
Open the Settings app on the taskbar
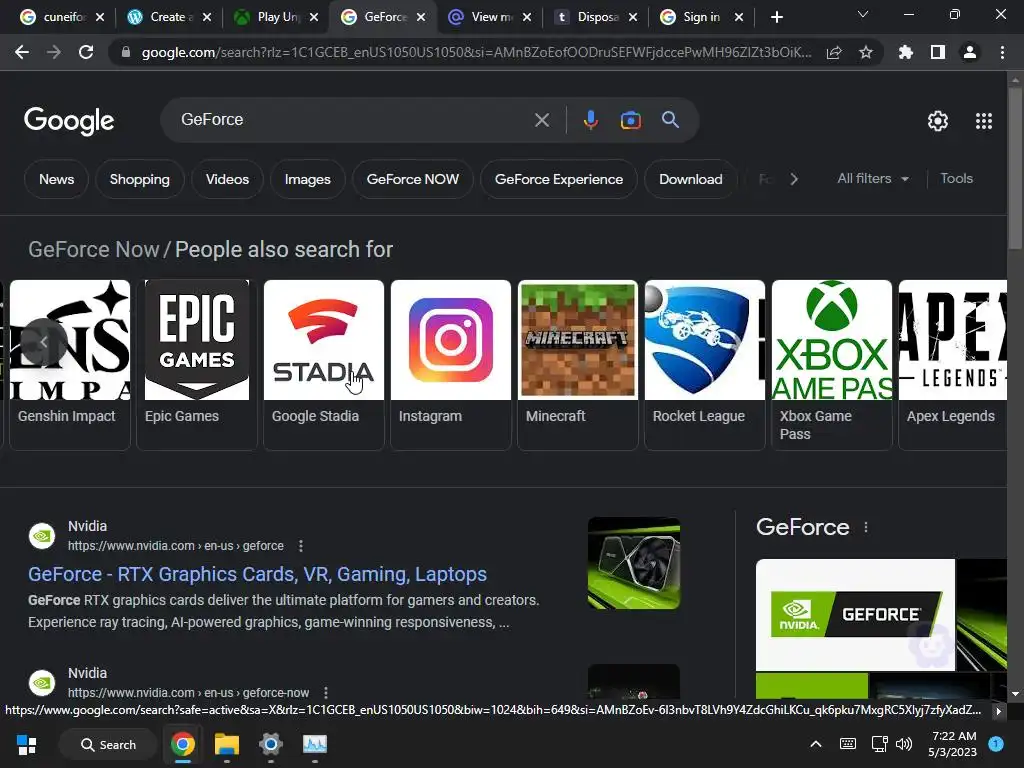tap(270, 744)
